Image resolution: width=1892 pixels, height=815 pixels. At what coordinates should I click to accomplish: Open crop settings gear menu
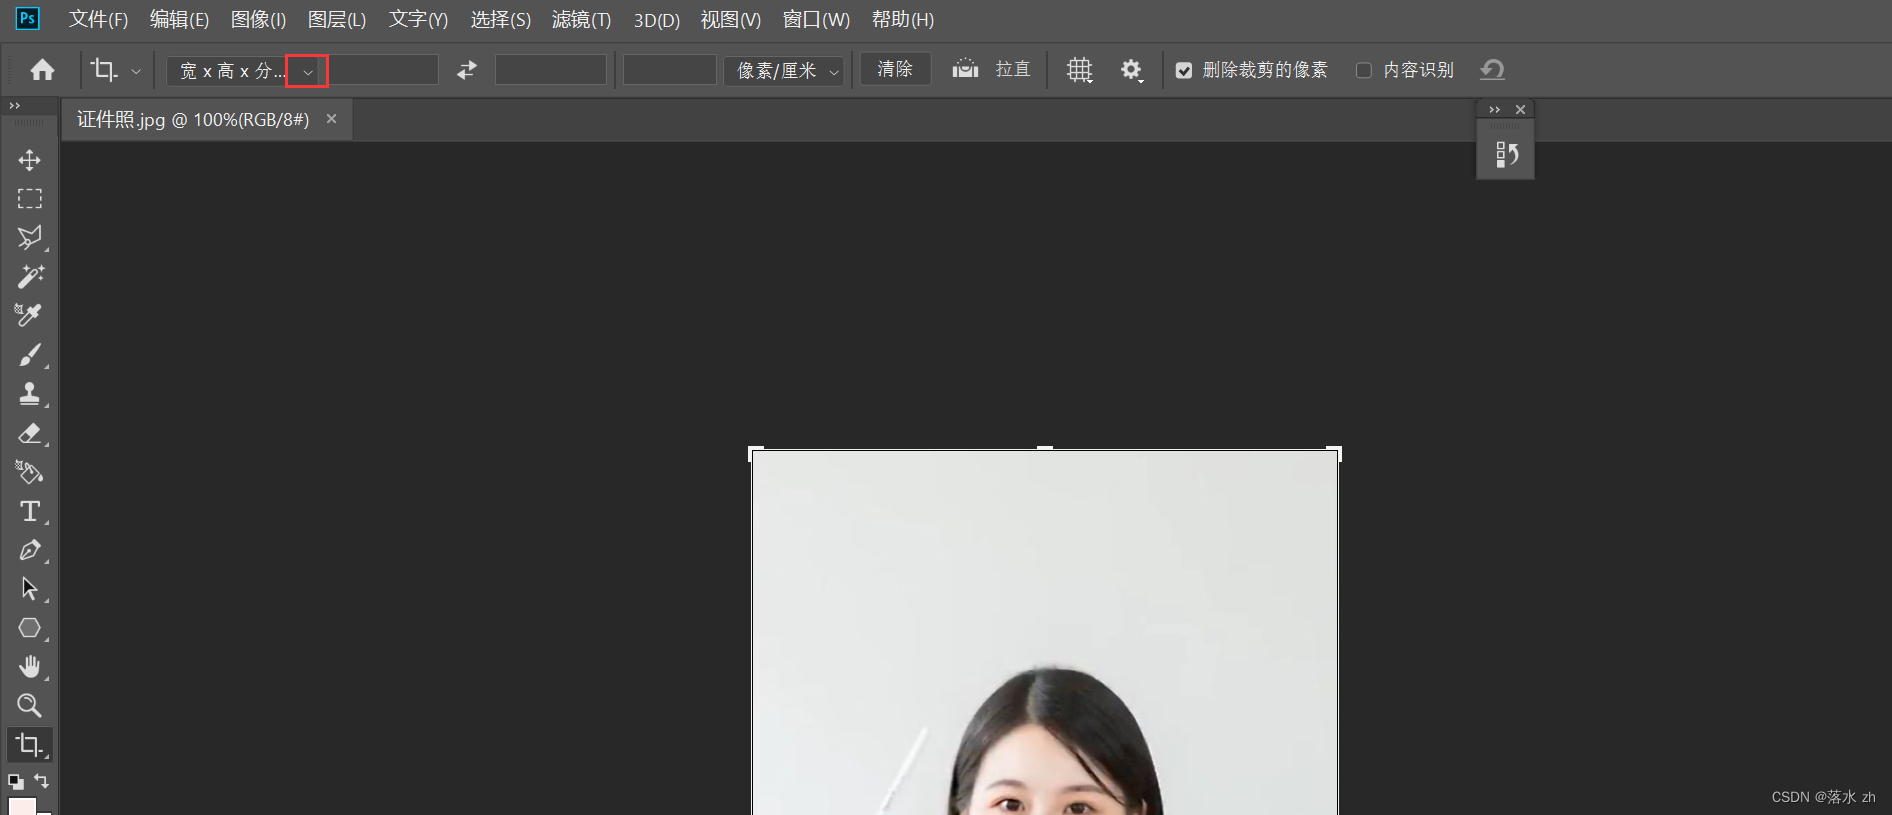coord(1132,70)
